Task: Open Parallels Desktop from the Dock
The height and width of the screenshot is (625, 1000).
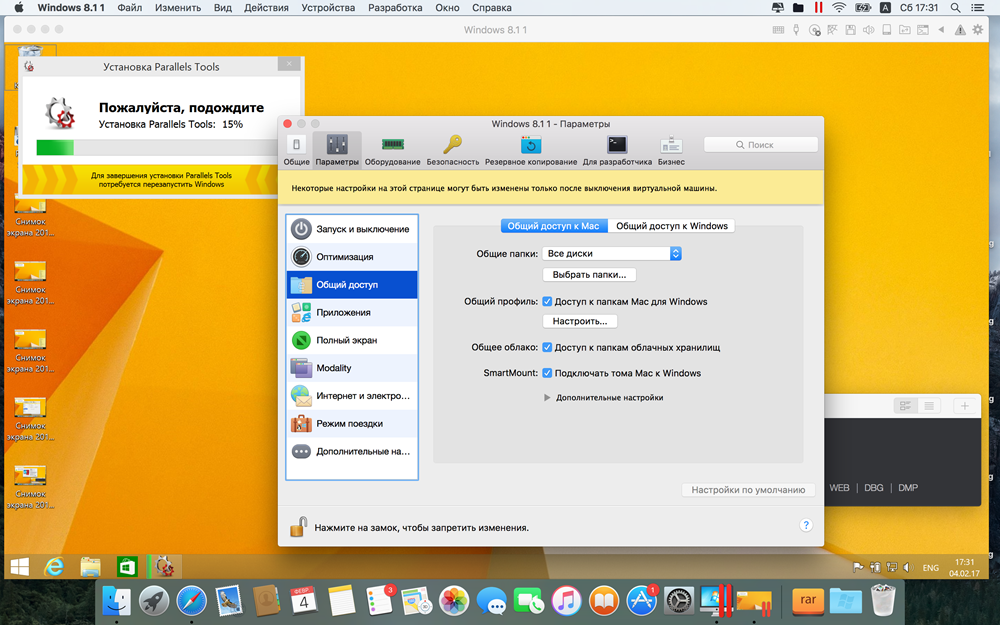Action: pyautogui.click(x=716, y=601)
